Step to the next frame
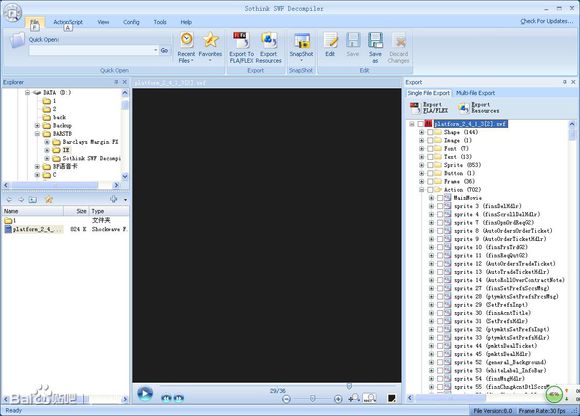 (179, 398)
